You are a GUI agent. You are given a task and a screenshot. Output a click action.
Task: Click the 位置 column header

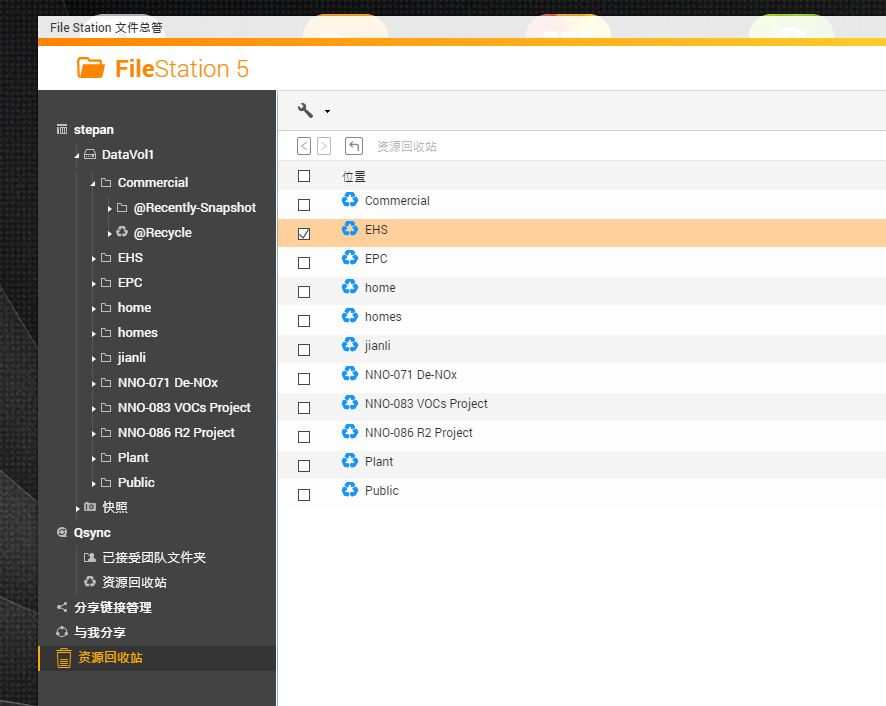[354, 176]
